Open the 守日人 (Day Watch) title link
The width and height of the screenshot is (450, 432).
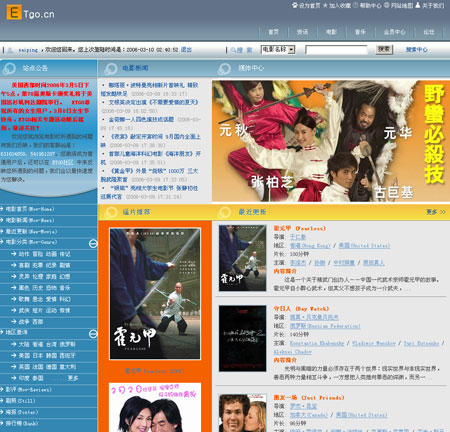click(301, 309)
